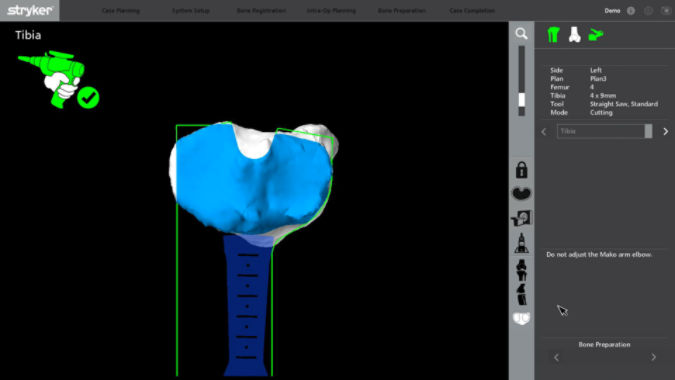This screenshot has width=675, height=380.
Task: Select the lateral knee joint view icon
Action: [x=521, y=295]
